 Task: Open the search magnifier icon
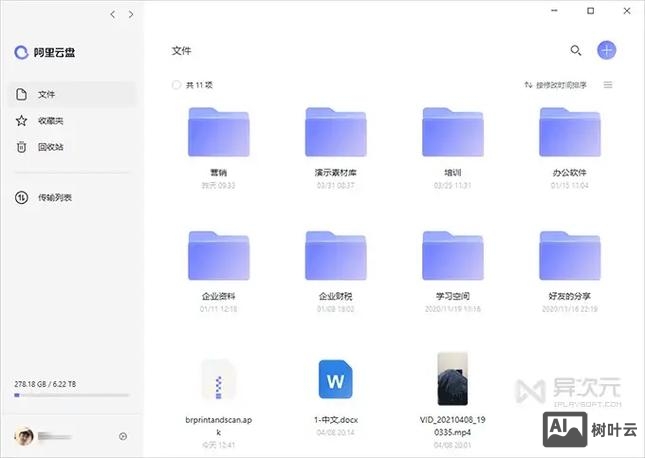point(575,50)
